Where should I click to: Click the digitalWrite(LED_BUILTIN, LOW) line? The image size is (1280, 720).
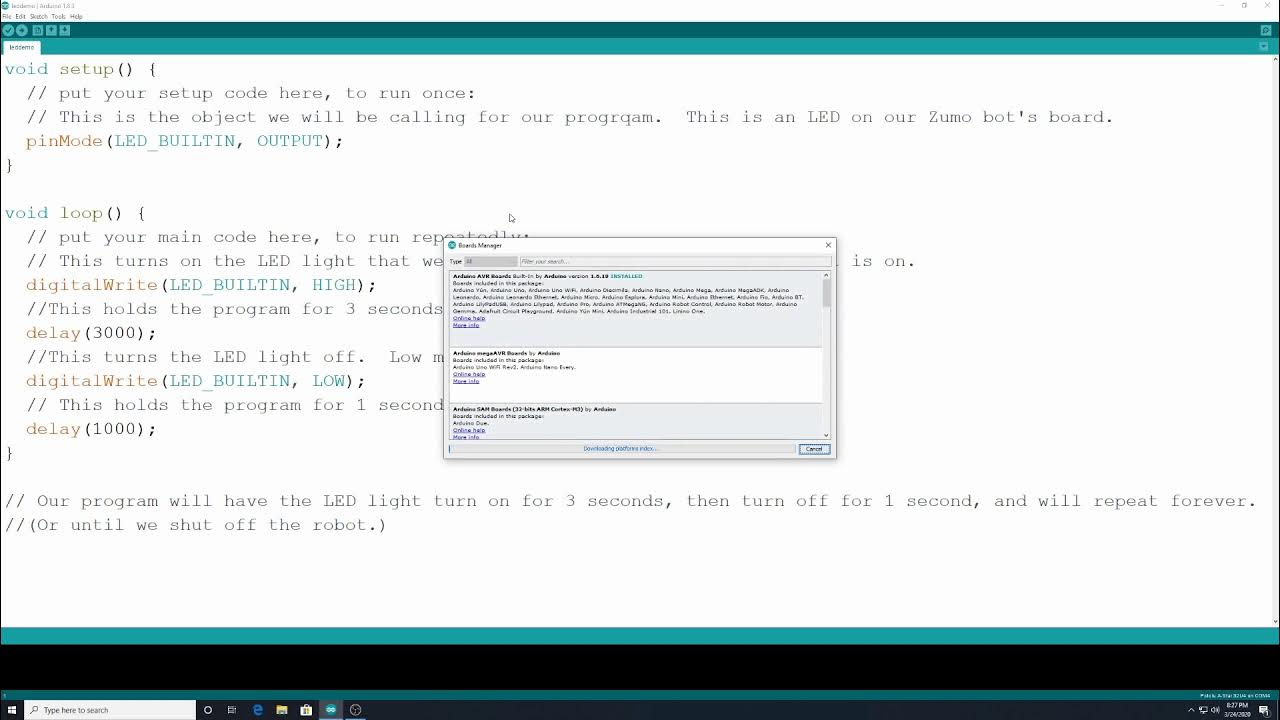coord(196,381)
